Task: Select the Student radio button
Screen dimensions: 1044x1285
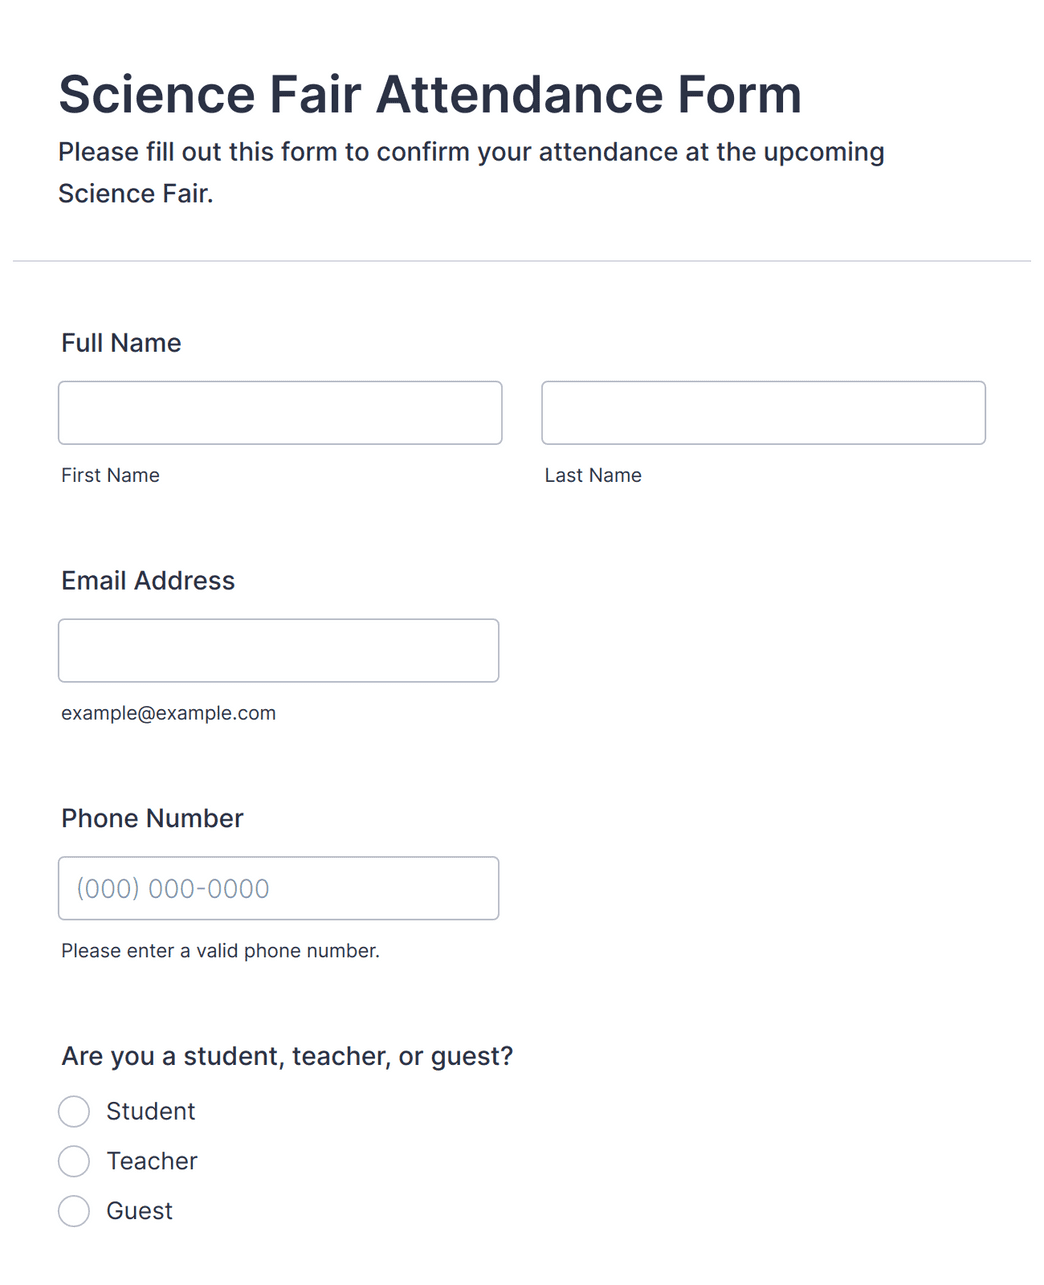Action: 74,1111
